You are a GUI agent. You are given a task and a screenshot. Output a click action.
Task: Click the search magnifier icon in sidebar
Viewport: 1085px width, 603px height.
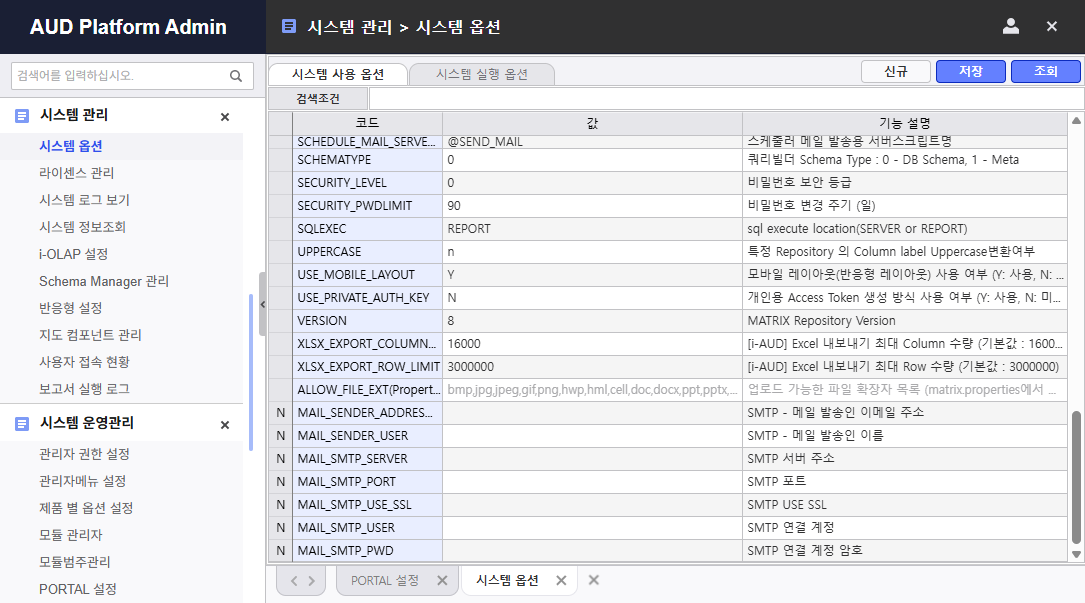click(x=236, y=76)
